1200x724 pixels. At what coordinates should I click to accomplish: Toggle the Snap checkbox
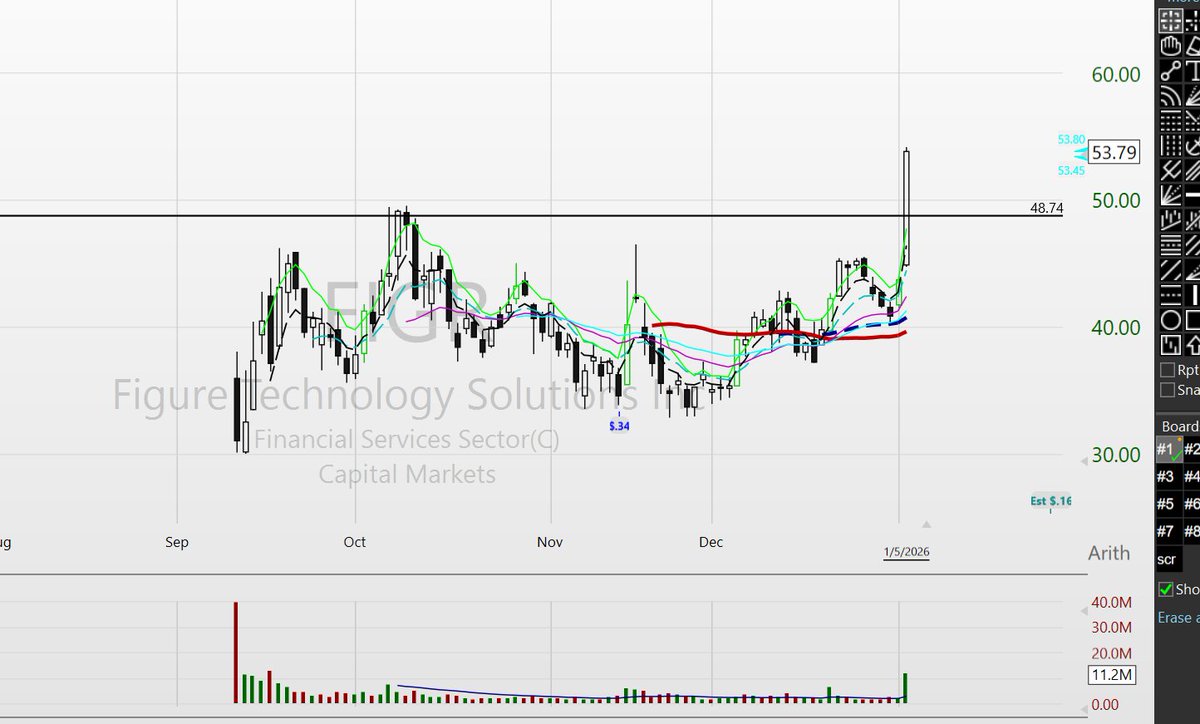(1167, 391)
